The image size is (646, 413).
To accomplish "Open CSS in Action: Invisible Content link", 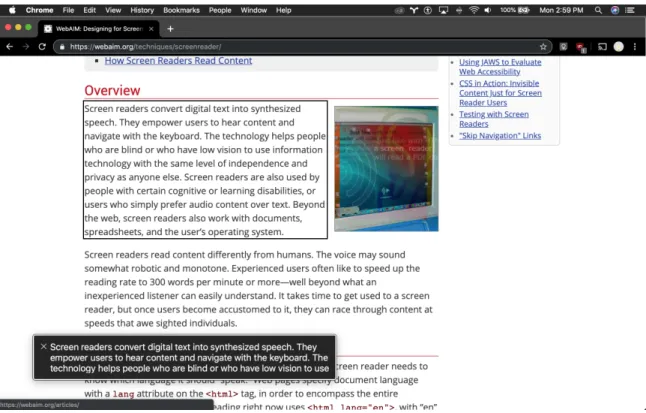I will [x=501, y=93].
